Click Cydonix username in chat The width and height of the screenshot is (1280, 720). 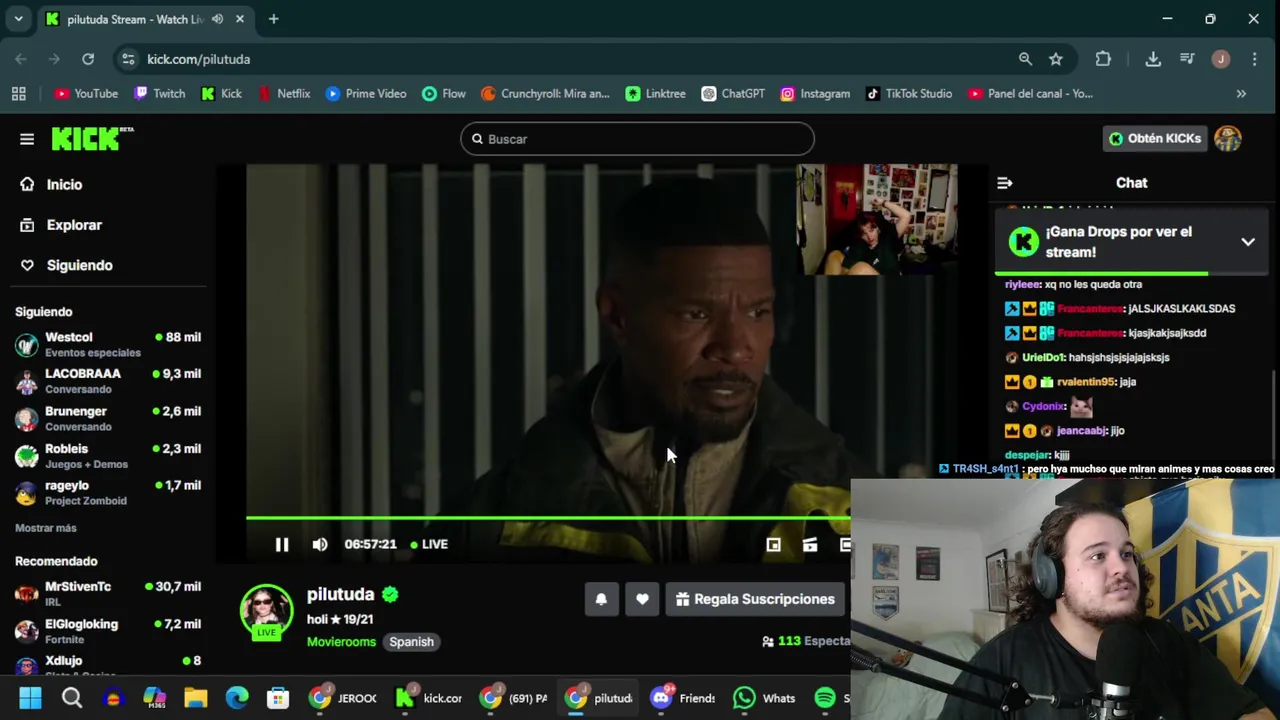click(1042, 406)
